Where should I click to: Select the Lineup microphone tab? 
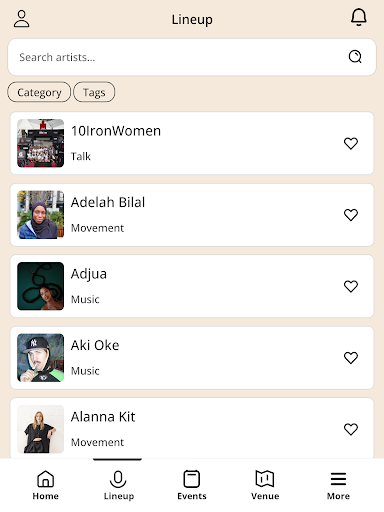pyautogui.click(x=118, y=485)
